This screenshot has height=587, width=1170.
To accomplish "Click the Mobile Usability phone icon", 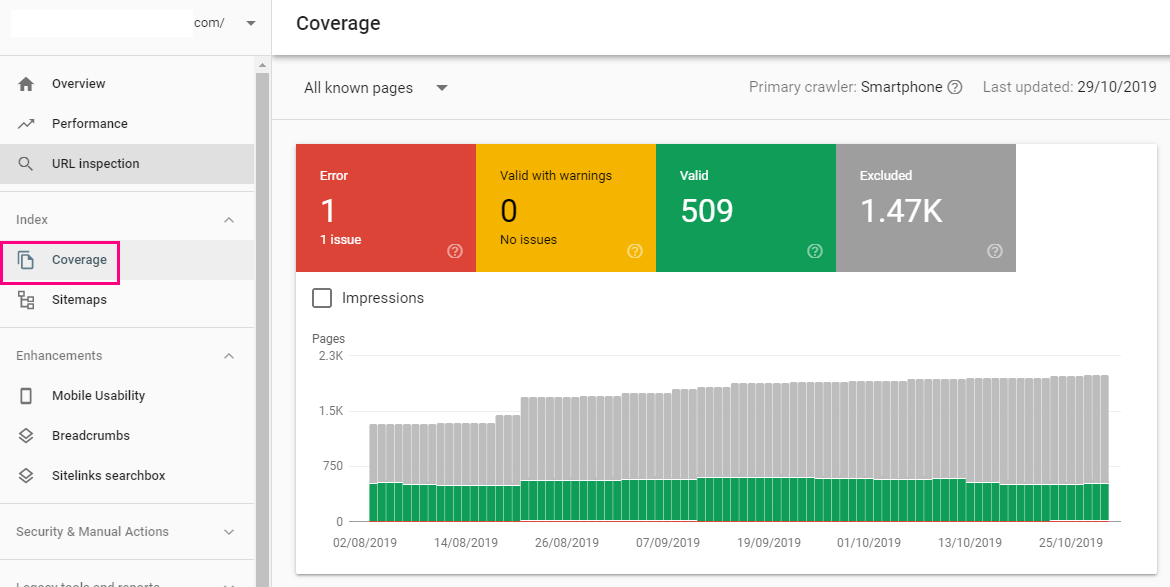I will pos(26,396).
